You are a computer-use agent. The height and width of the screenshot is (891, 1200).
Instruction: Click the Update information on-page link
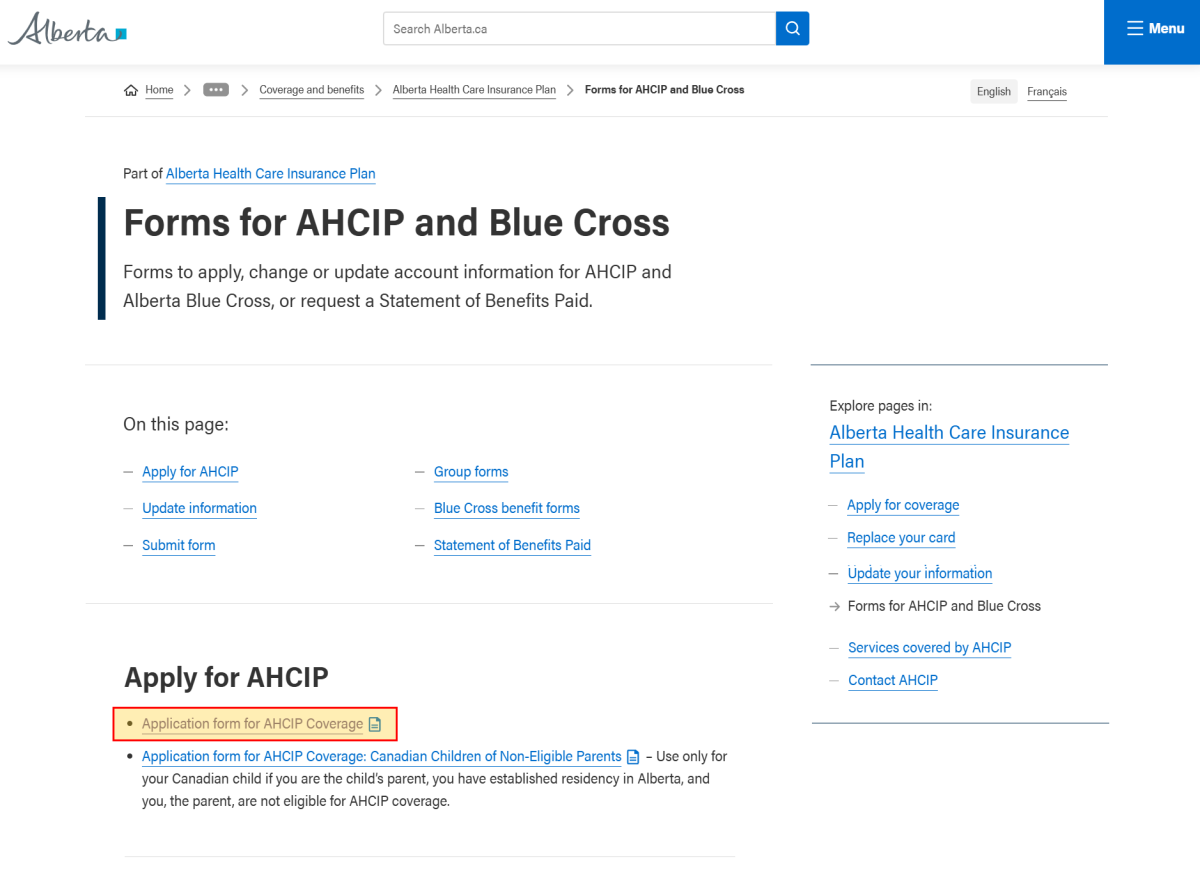(199, 508)
